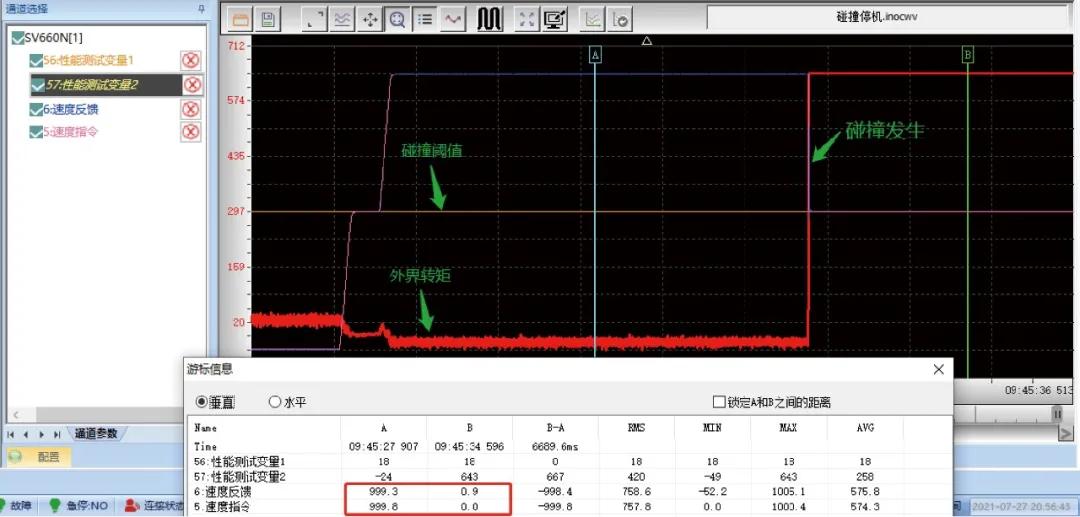Click the list view toolbar icon
Viewport: 1080px width, 517px height.
coord(425,19)
